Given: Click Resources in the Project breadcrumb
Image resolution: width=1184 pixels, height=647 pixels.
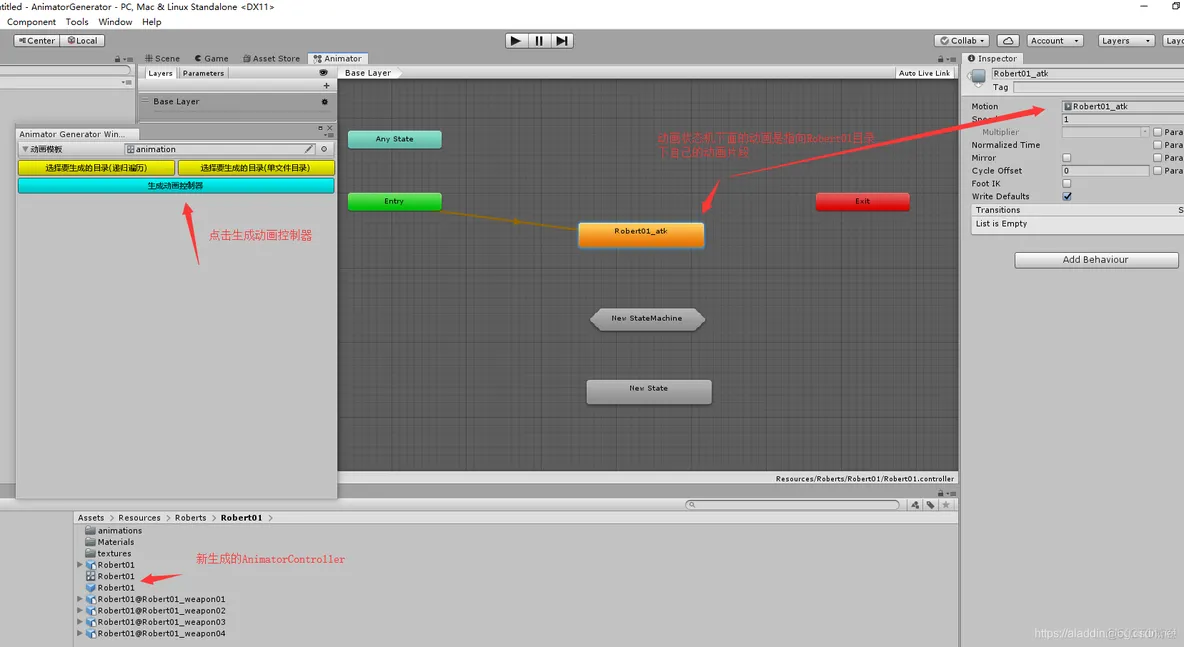Looking at the screenshot, I should (140, 518).
